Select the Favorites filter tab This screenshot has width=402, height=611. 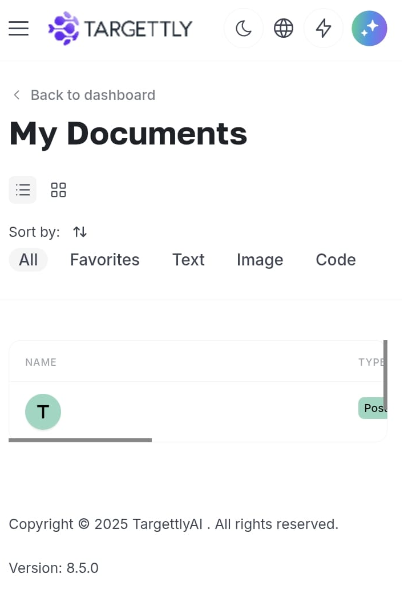pyautogui.click(x=105, y=260)
